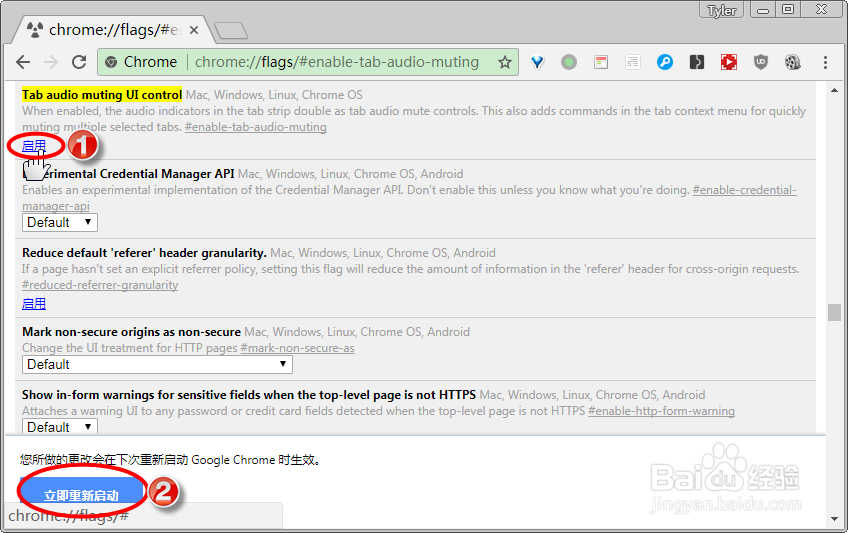Click the 'Show in-form warnings for sensitive fields' heading
Screen dimensions: 848x533
pyautogui.click(x=249, y=395)
